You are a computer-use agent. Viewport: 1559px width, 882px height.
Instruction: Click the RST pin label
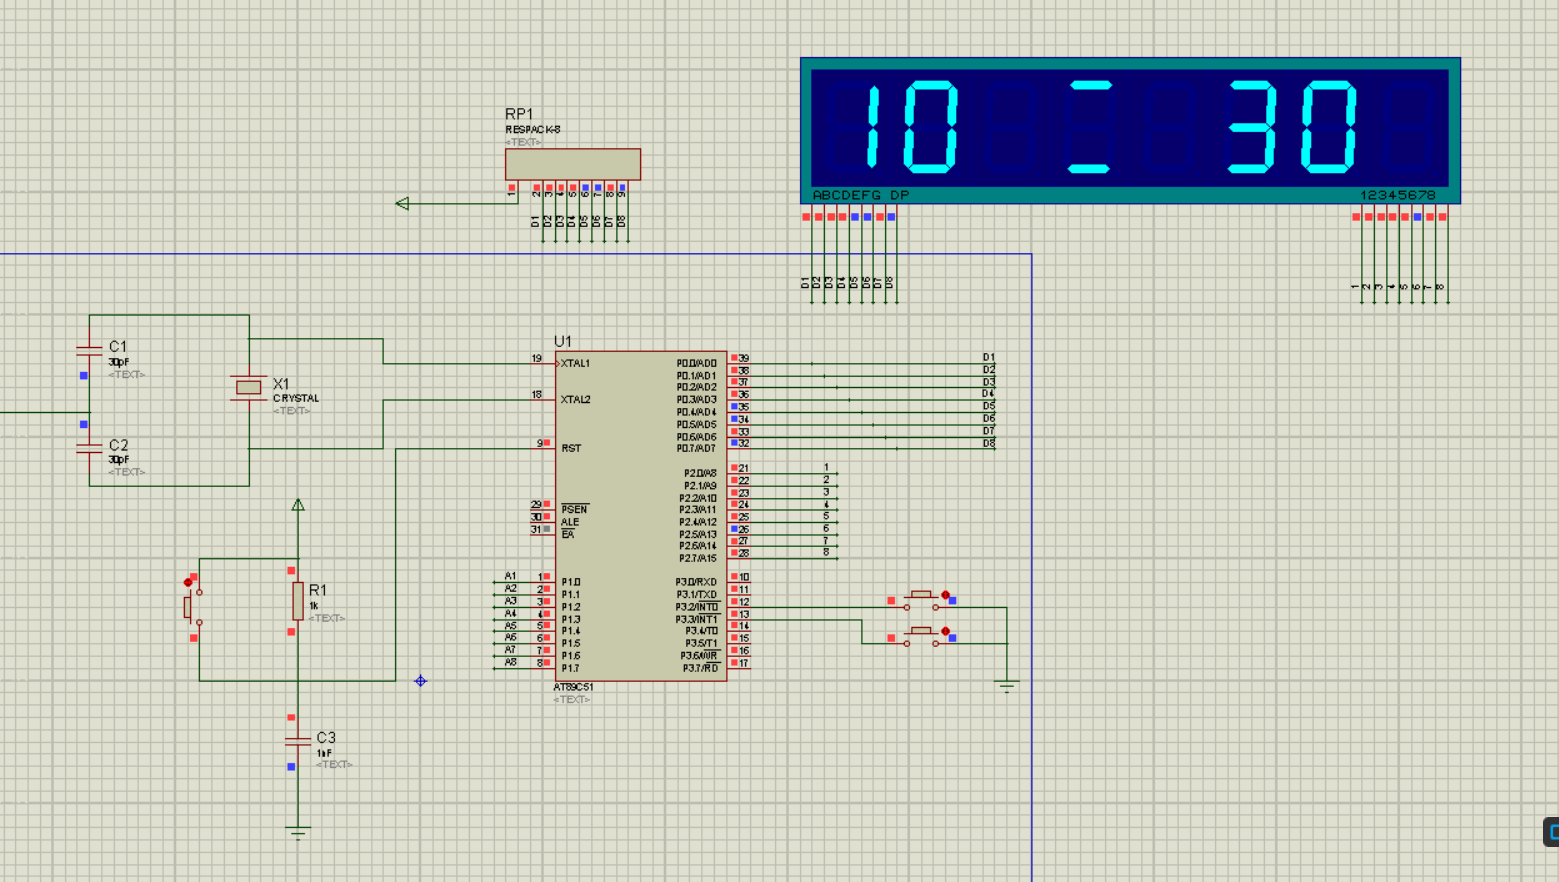(571, 448)
